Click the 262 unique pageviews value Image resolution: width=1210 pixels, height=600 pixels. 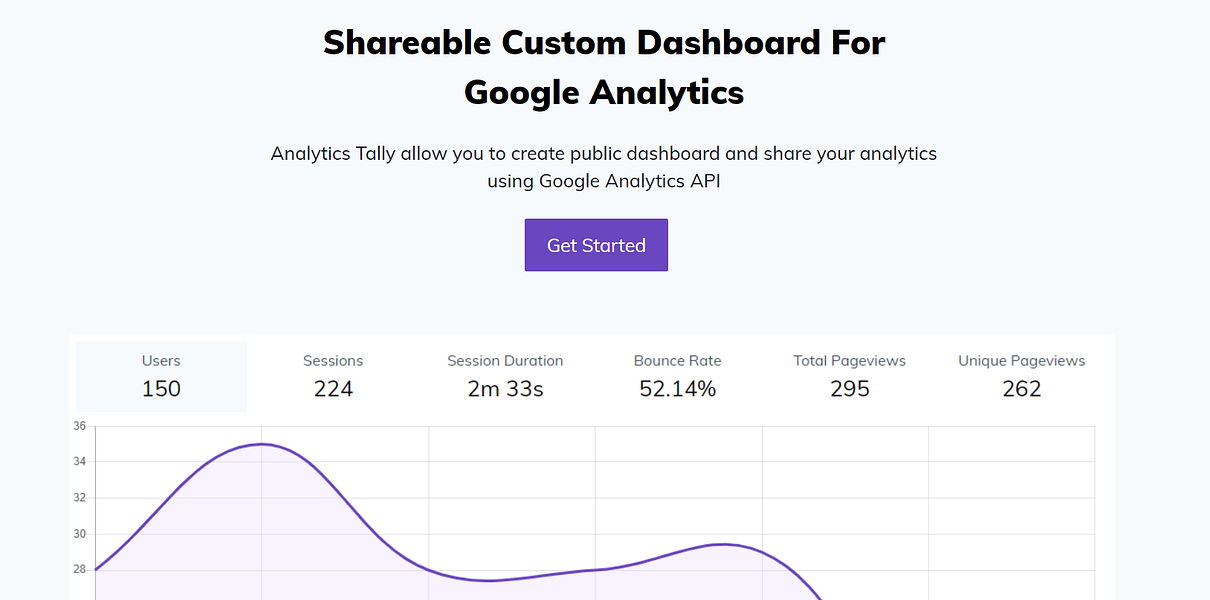pos(1021,389)
